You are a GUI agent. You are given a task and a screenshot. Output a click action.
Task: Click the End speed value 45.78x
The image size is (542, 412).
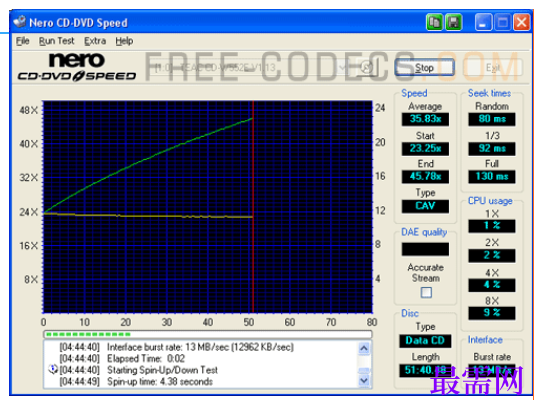tap(425, 177)
